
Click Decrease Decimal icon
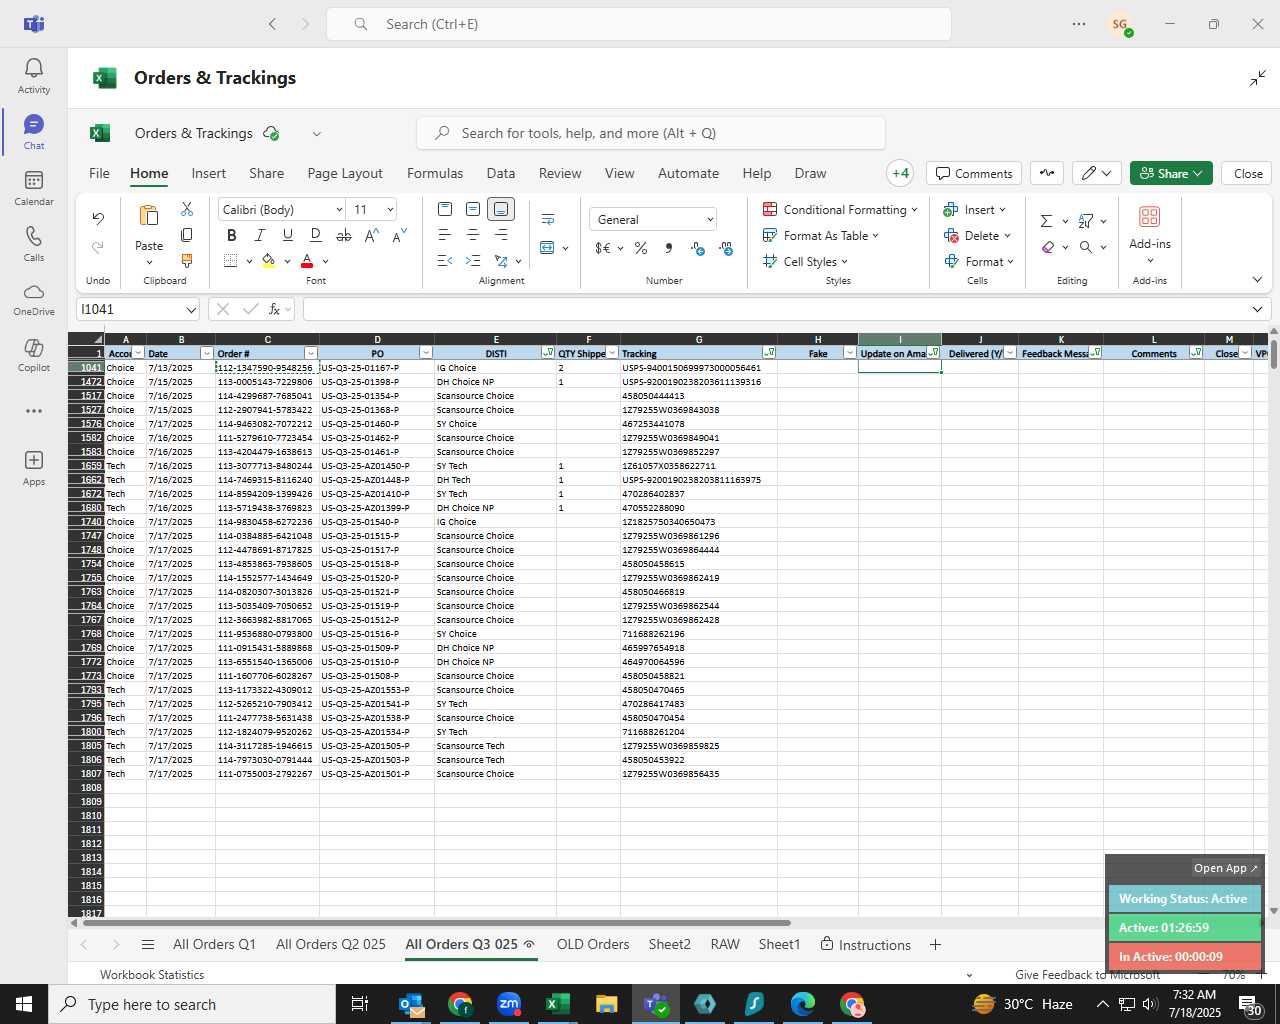726,248
